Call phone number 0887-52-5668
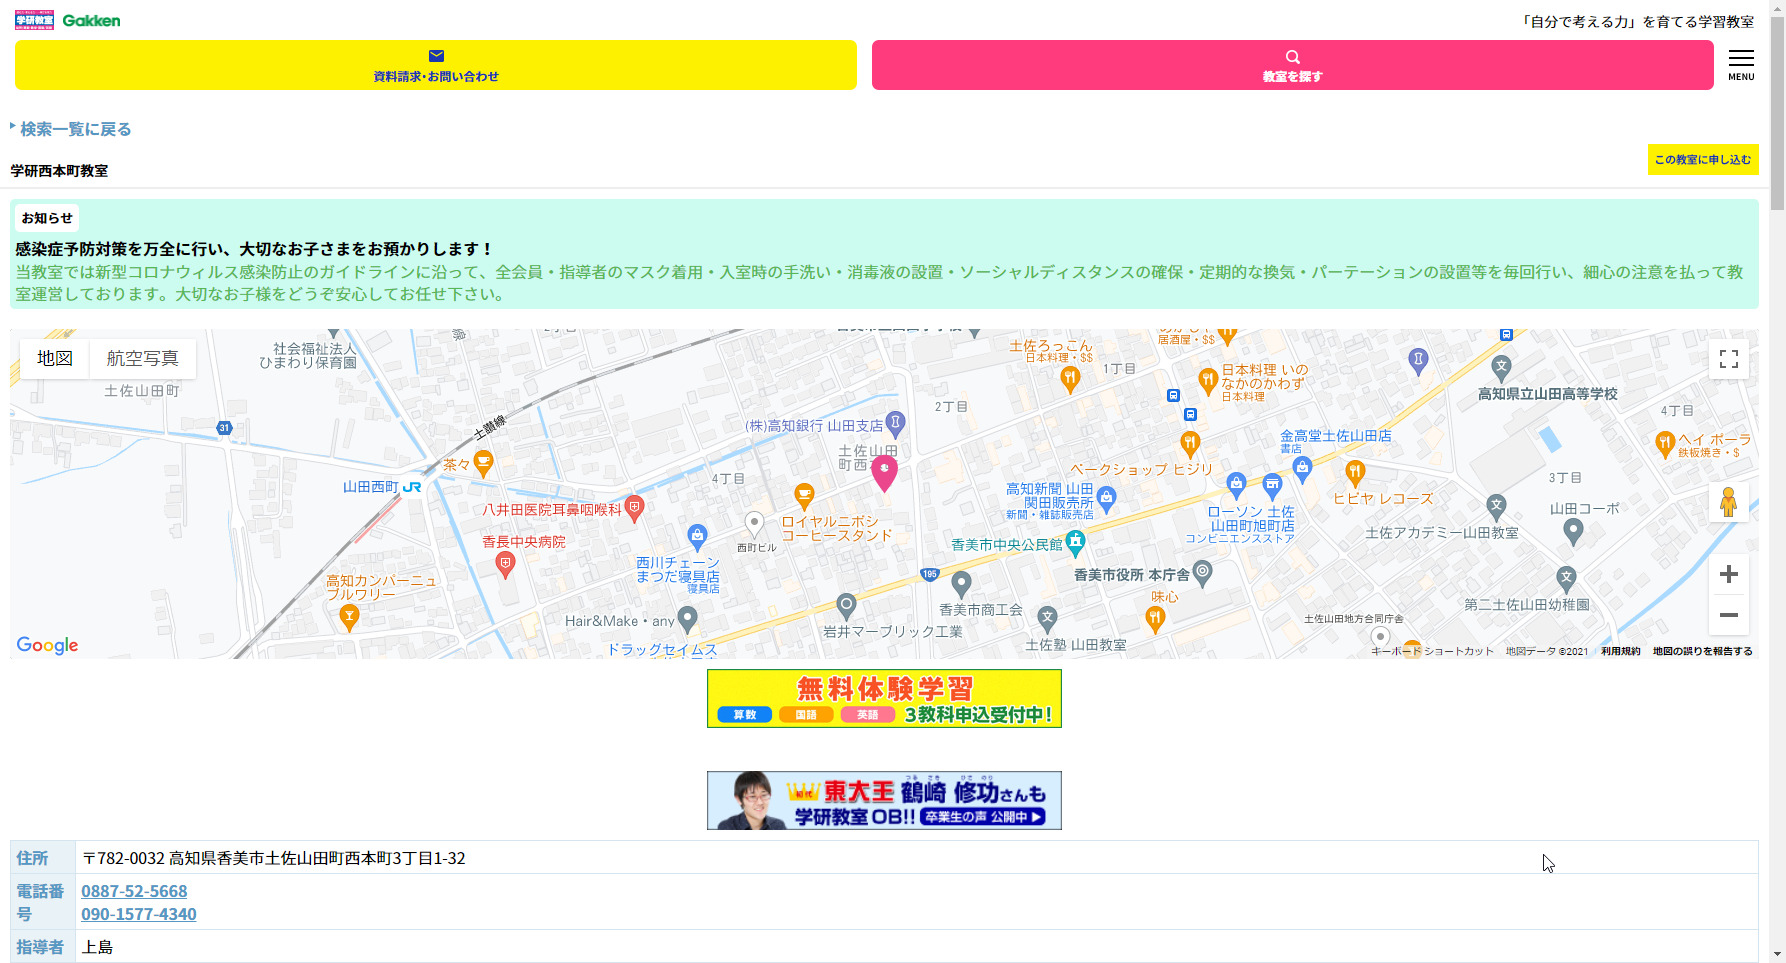Viewport: 1786px width, 963px height. click(x=134, y=891)
